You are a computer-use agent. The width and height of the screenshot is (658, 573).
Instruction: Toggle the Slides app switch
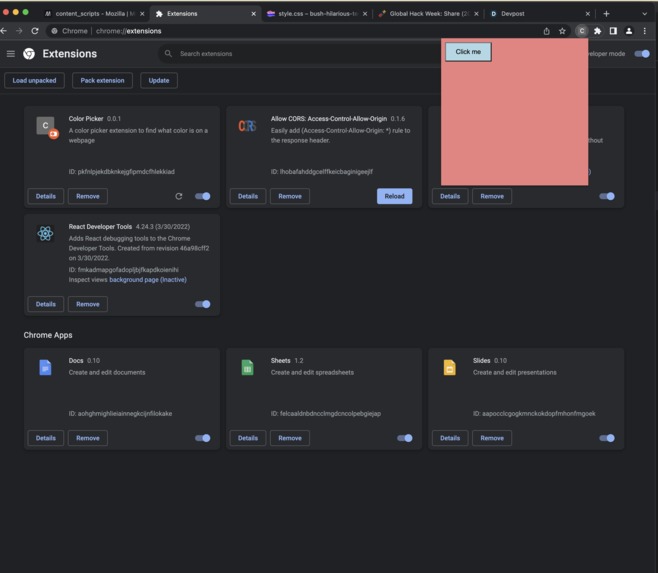click(x=607, y=438)
